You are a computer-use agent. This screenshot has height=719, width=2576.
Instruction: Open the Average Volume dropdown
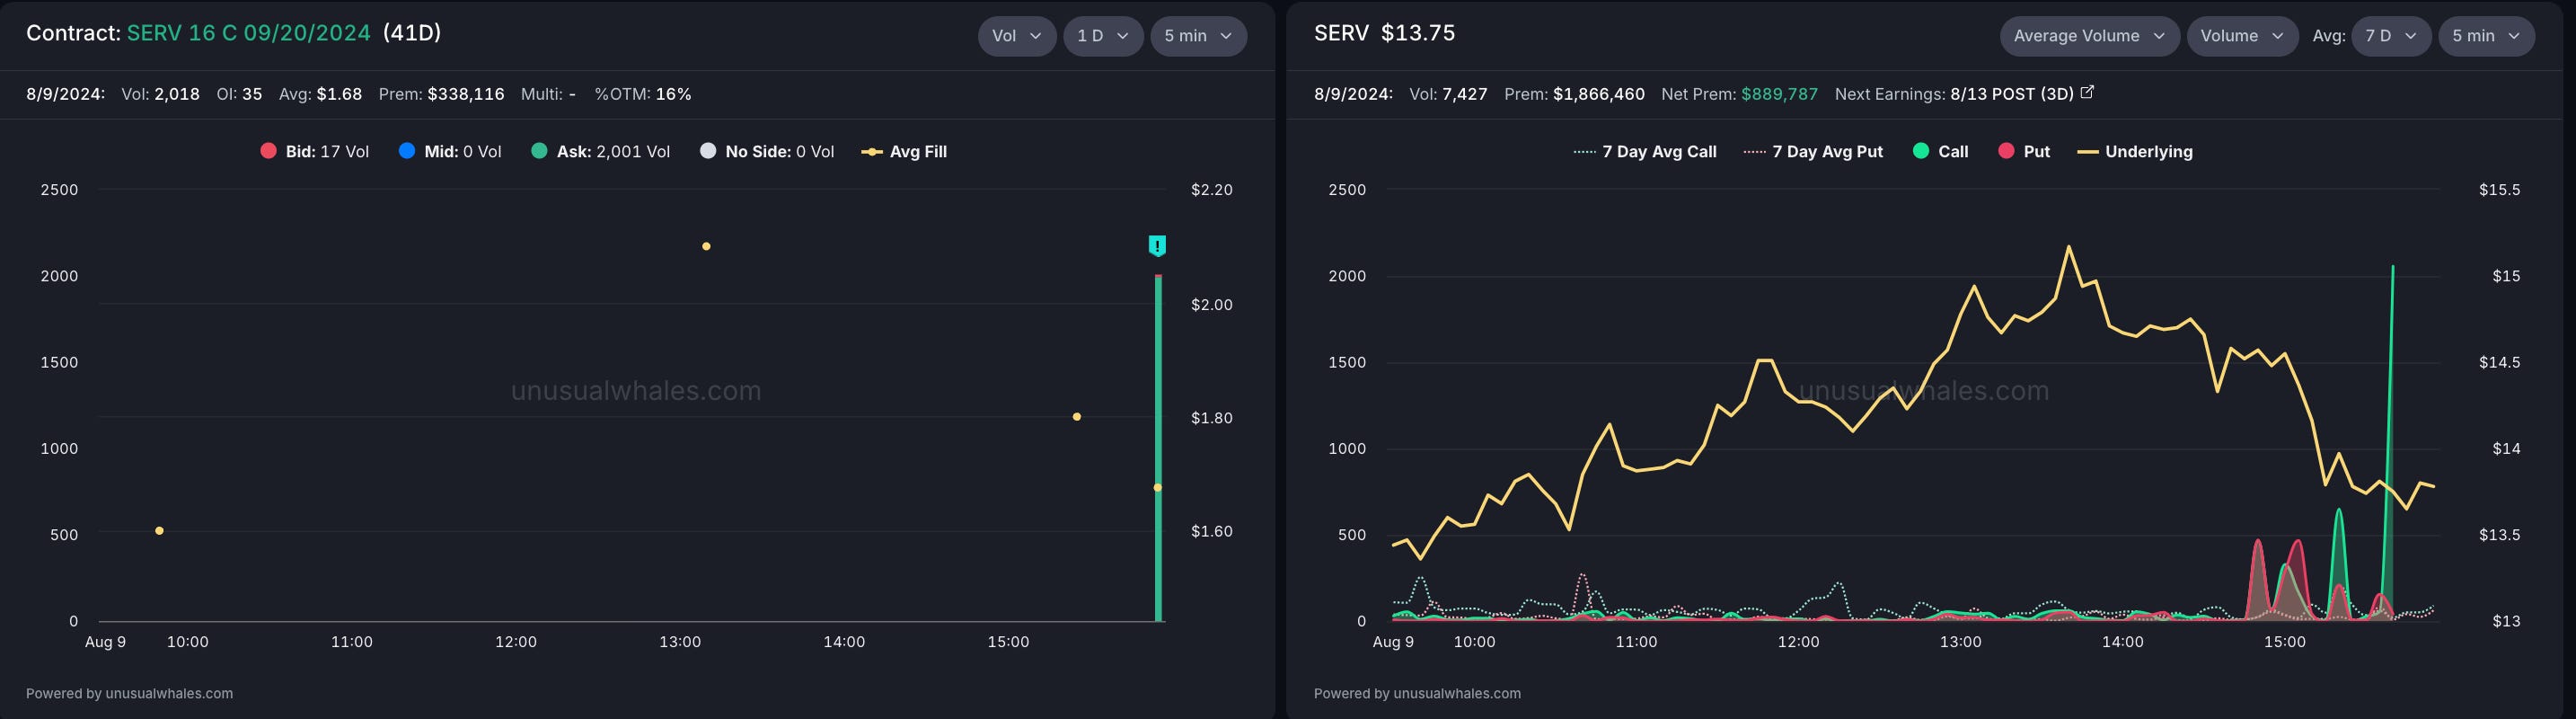point(2089,36)
